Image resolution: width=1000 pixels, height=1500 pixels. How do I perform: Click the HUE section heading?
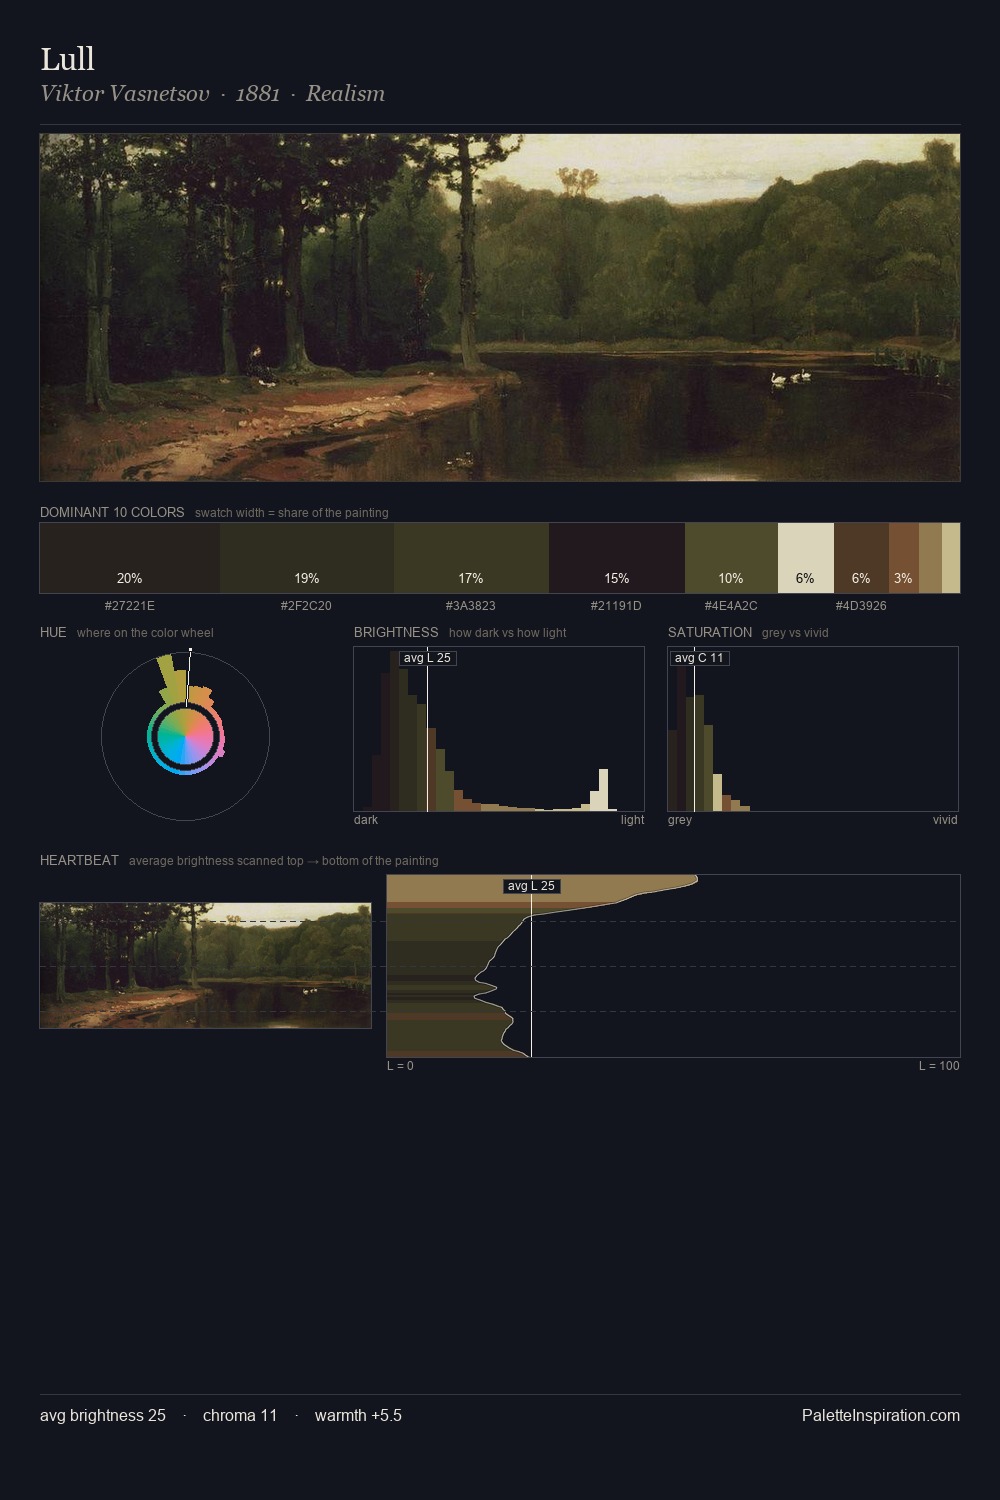[x=53, y=632]
